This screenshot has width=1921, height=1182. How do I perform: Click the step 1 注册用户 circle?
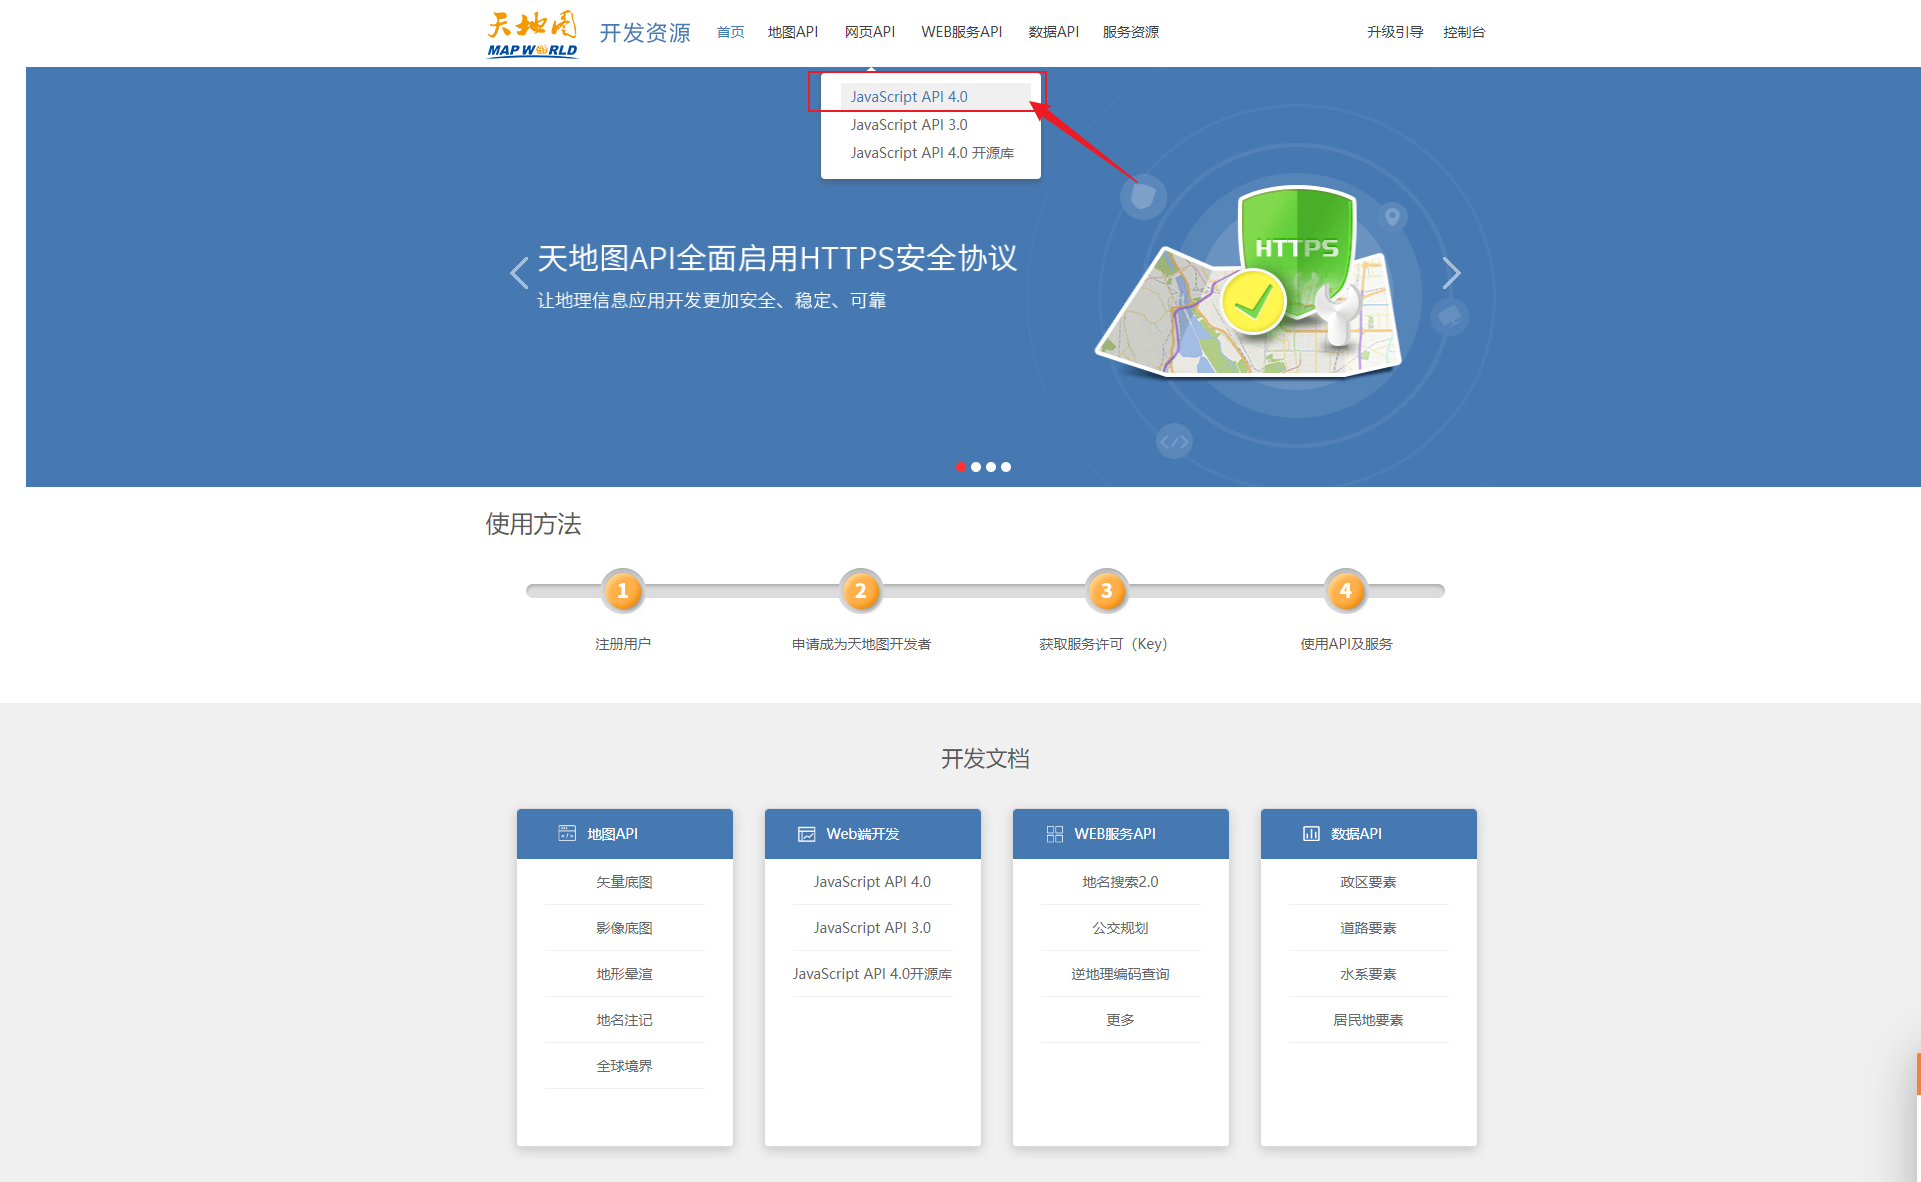coord(622,591)
